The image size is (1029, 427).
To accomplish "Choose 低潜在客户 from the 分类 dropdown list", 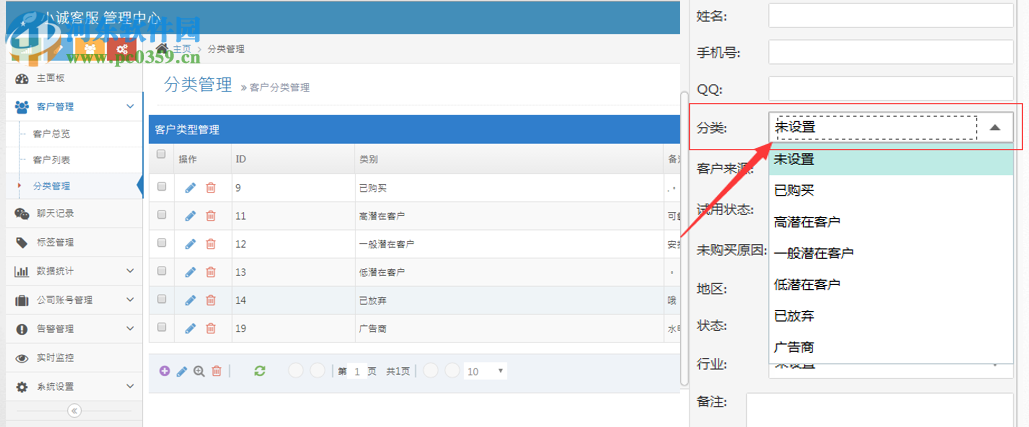I will coord(891,285).
